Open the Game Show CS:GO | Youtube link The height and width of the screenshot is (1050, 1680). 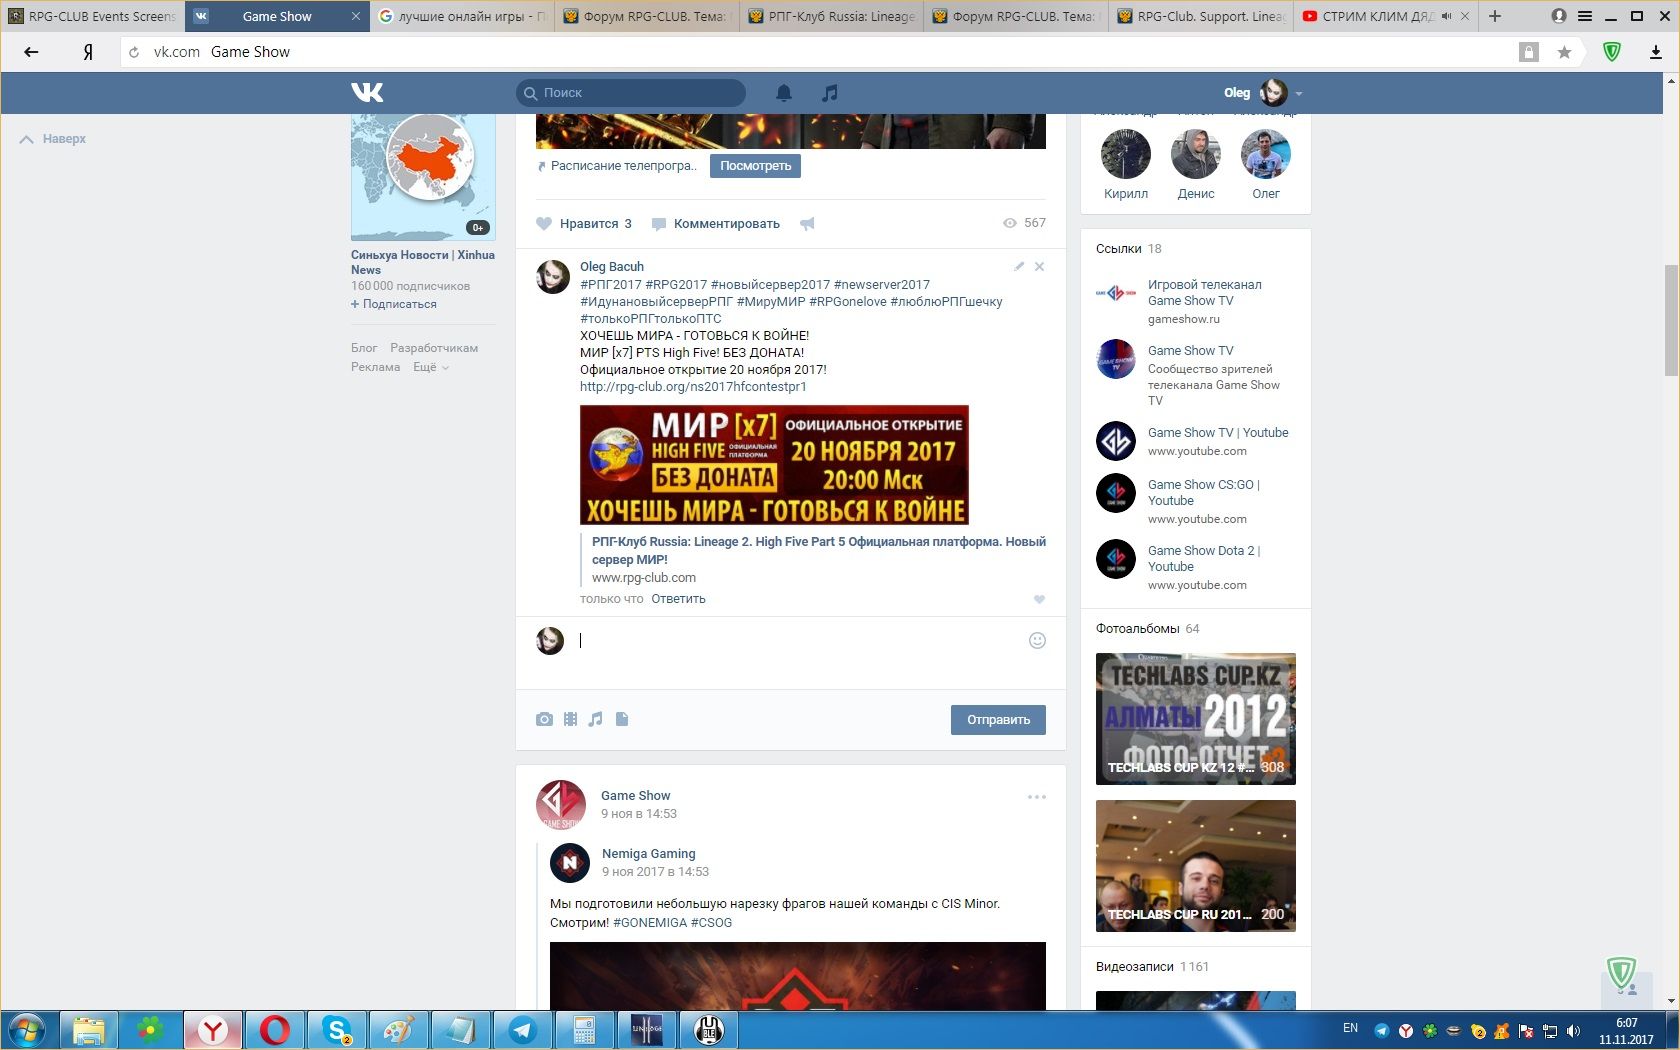click(1204, 493)
